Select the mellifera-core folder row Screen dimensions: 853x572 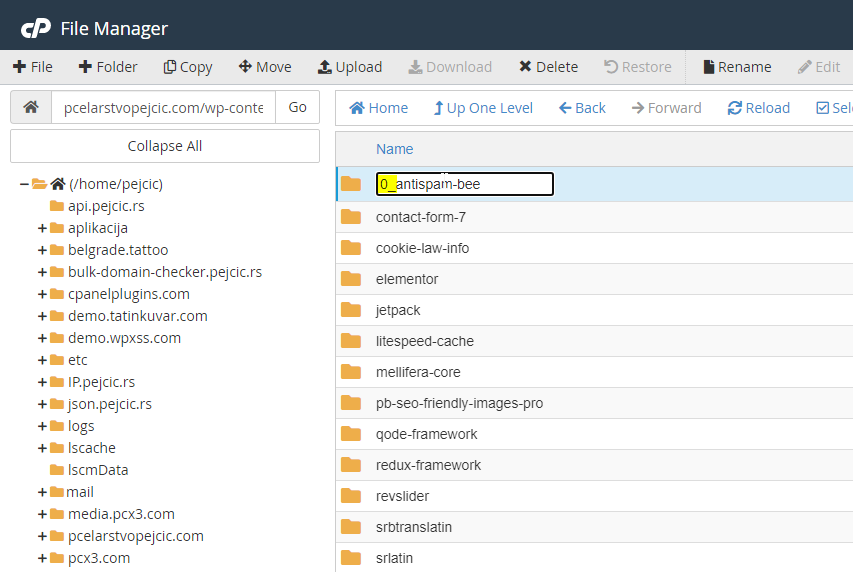(x=594, y=372)
